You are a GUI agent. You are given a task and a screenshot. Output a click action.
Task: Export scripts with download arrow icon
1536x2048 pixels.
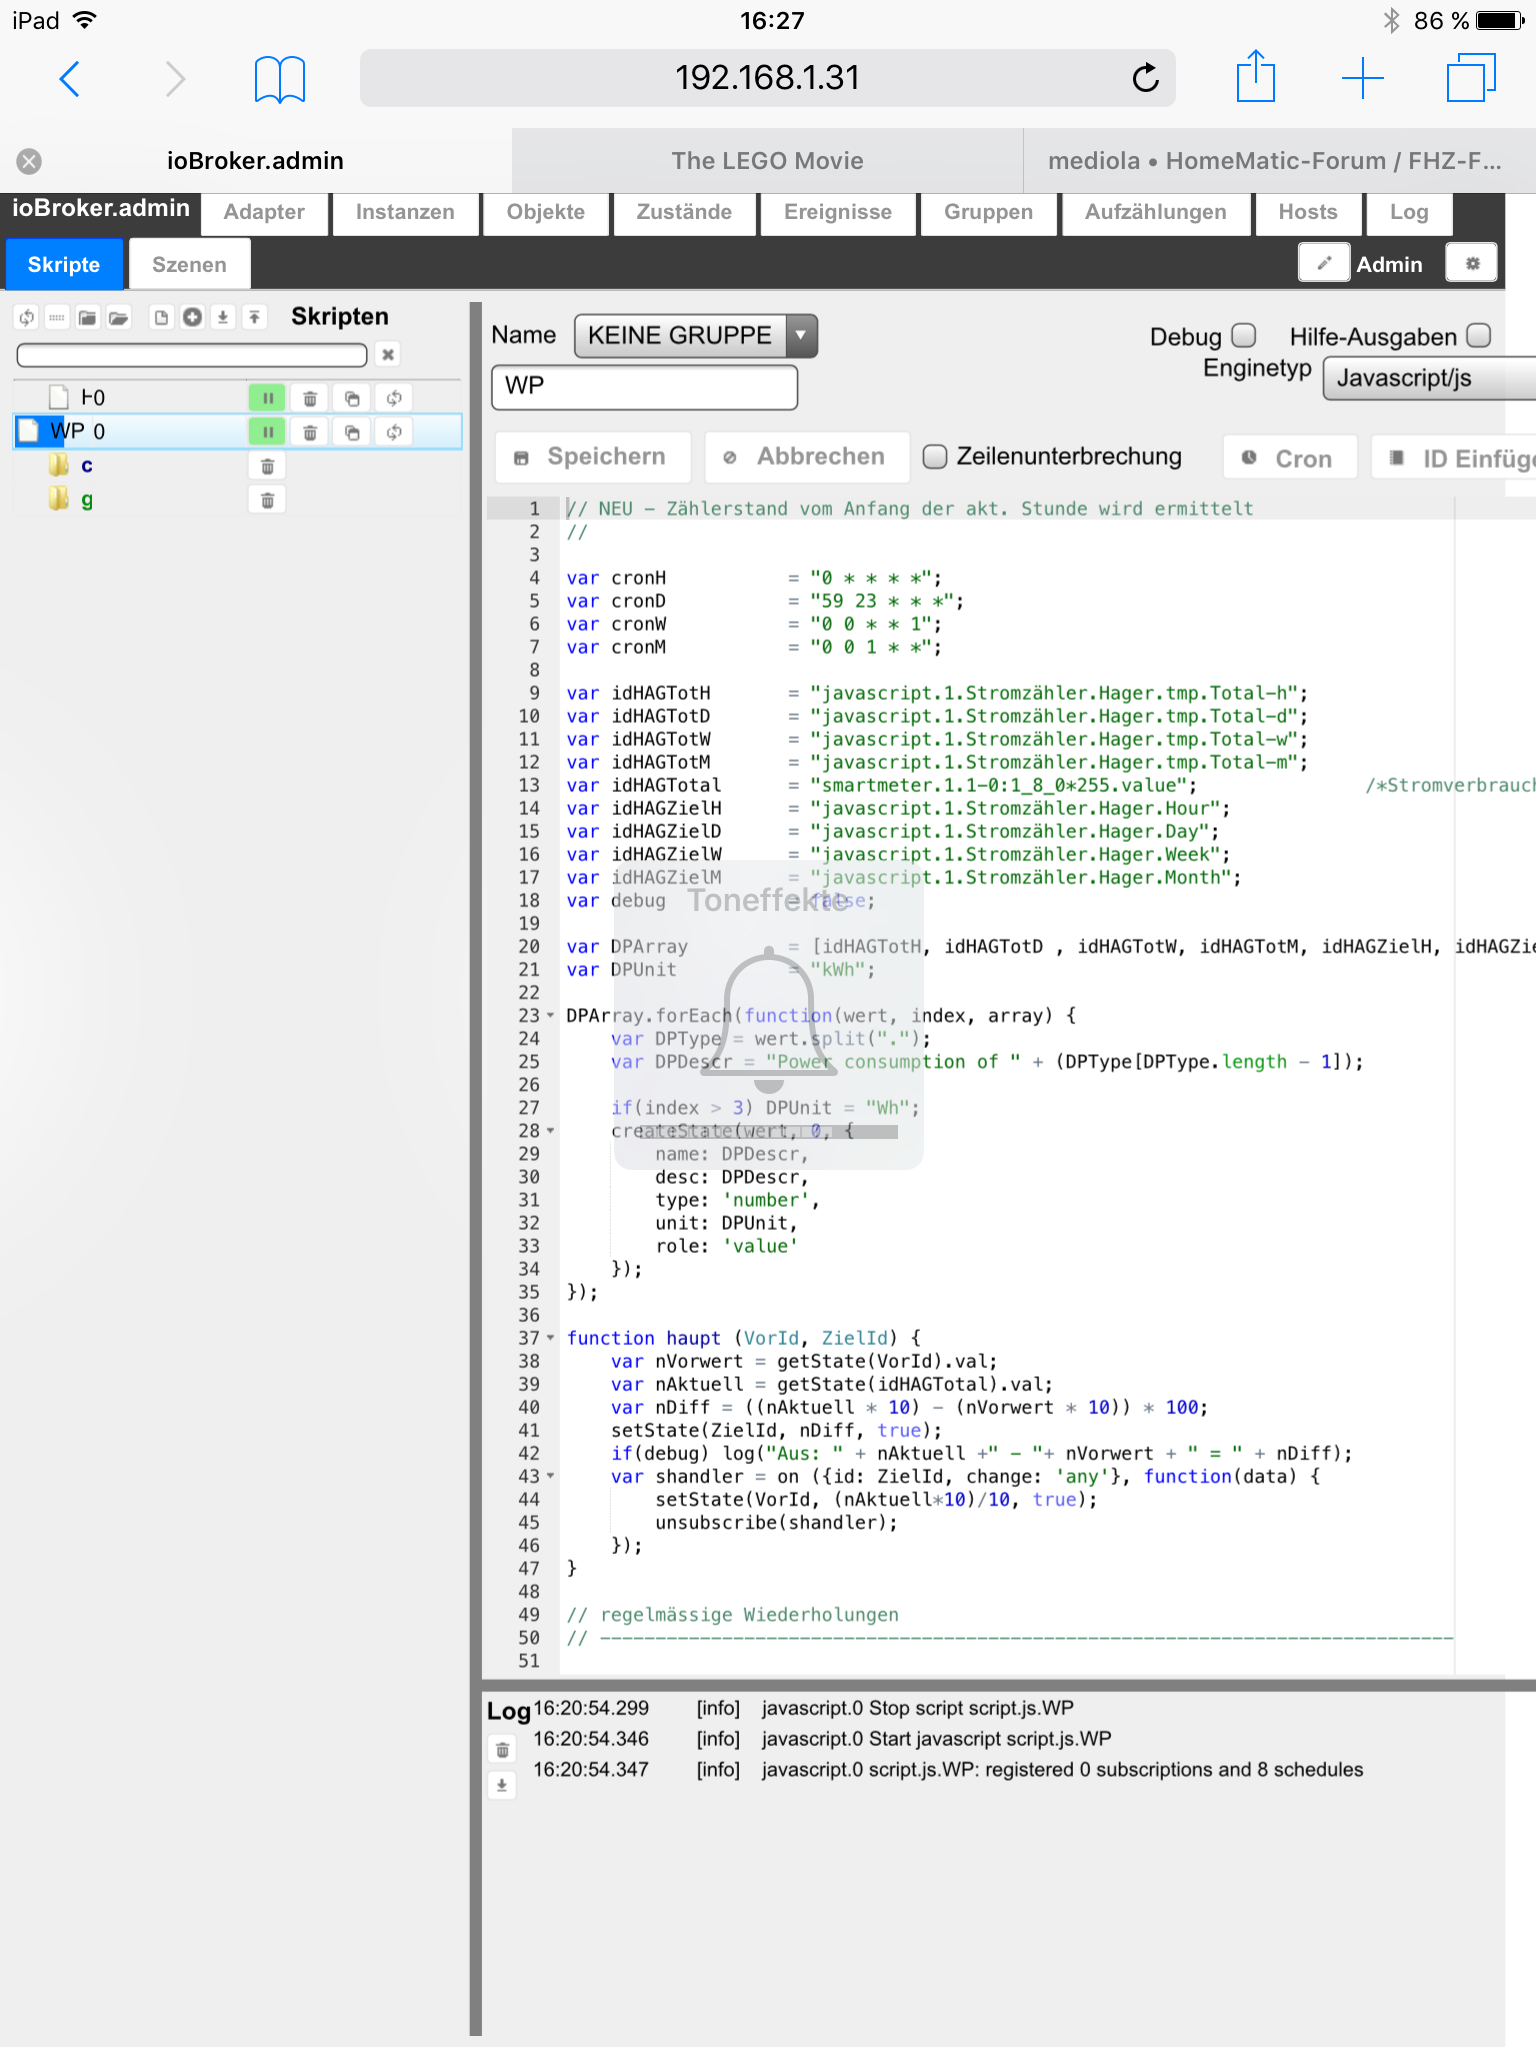tap(223, 318)
